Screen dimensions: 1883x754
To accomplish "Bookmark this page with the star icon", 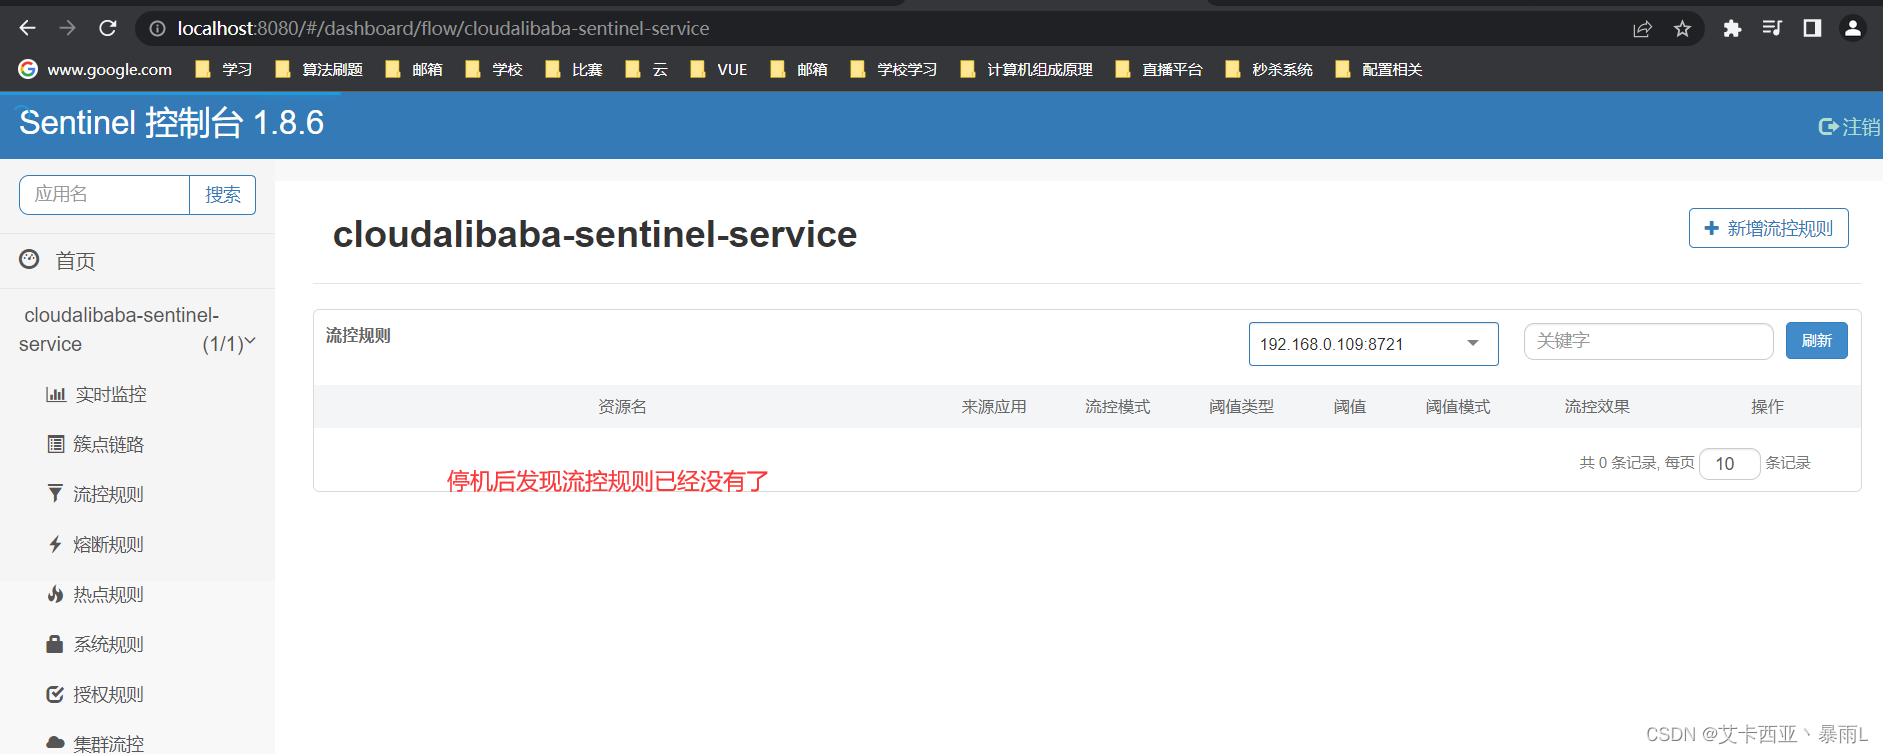I will (1683, 29).
